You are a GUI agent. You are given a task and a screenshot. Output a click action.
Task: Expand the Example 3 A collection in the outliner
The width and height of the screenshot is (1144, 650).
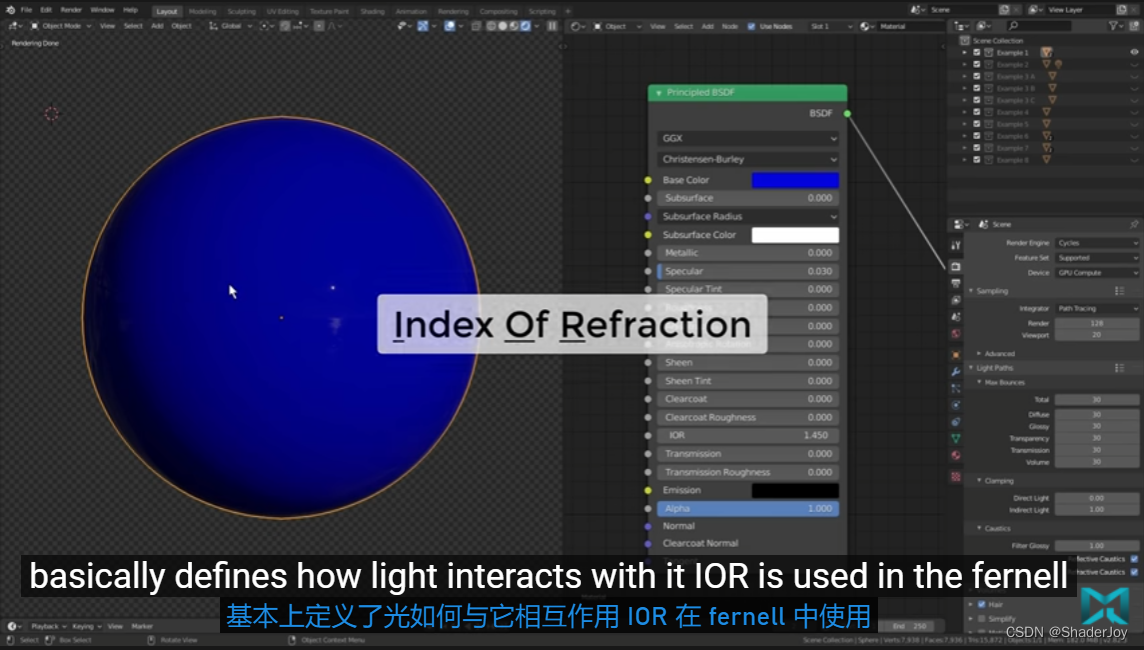click(964, 76)
